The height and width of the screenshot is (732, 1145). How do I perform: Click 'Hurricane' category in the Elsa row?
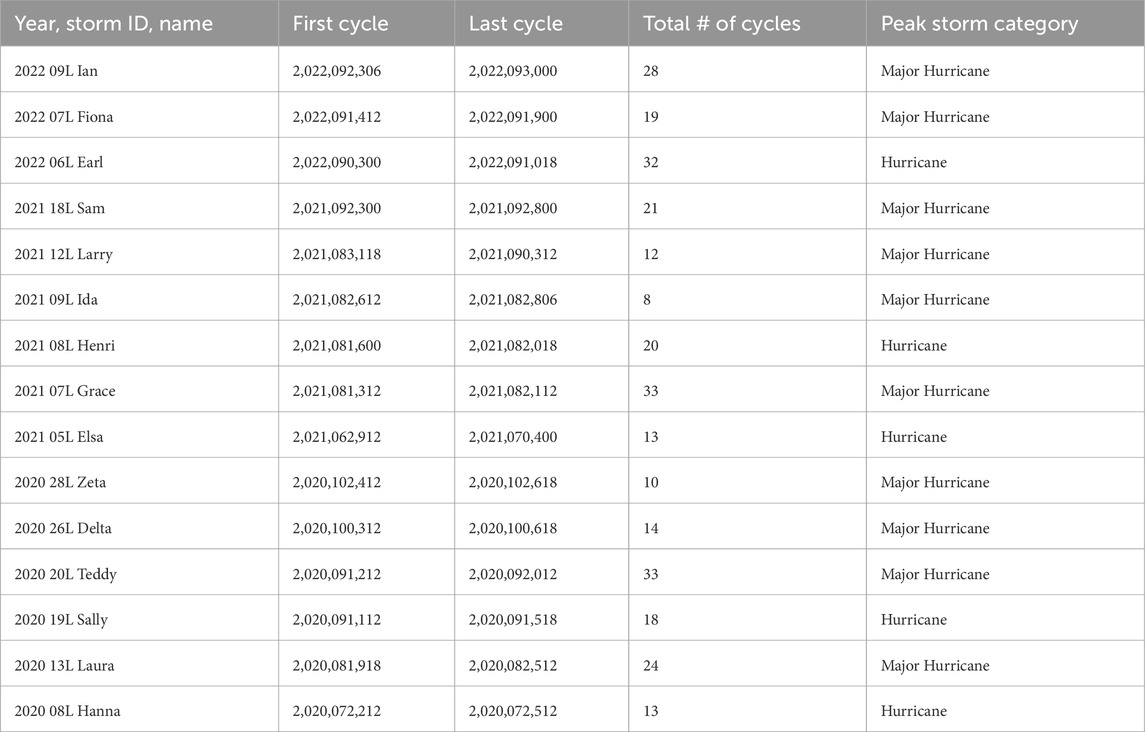tap(914, 437)
